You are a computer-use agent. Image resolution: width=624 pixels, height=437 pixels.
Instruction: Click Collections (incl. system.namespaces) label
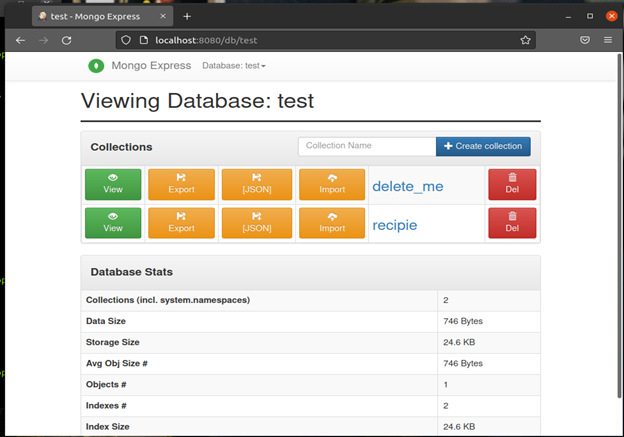tap(168, 300)
